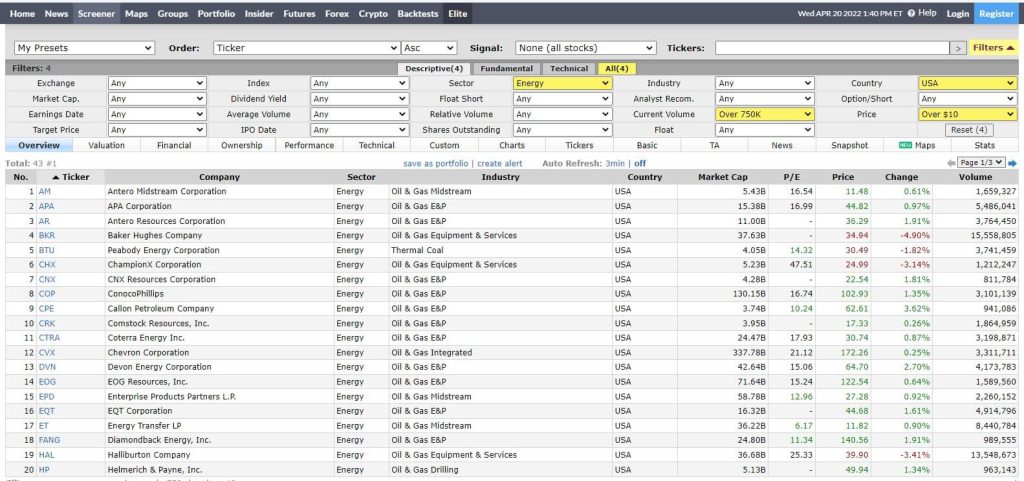1024x481 pixels.
Task: Click the Login link
Action: coord(958,14)
